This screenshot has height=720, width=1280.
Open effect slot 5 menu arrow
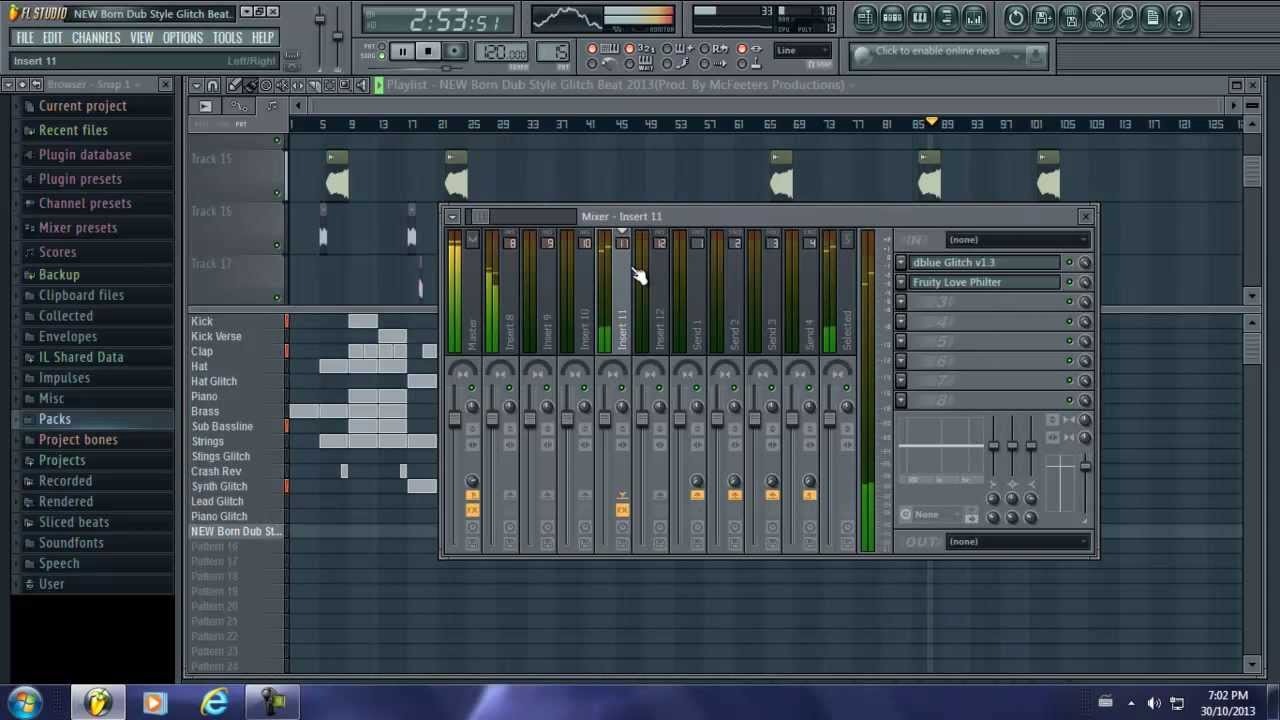tap(901, 341)
